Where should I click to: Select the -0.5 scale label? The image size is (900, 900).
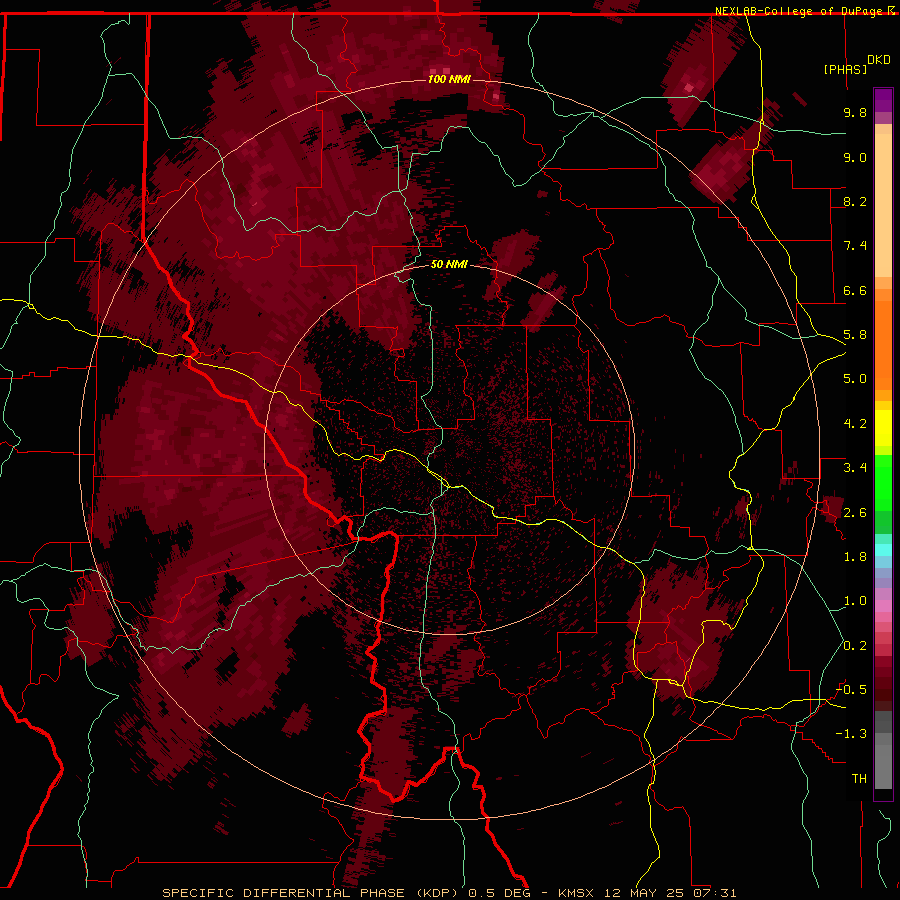coord(851,690)
